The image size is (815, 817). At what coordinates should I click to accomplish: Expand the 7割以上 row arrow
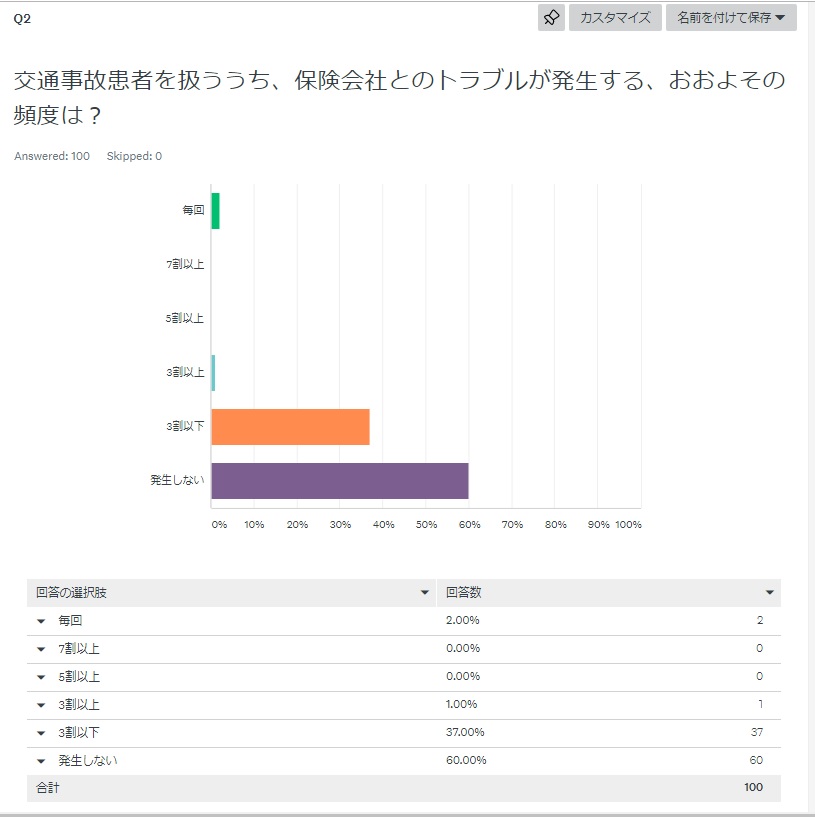(41, 649)
